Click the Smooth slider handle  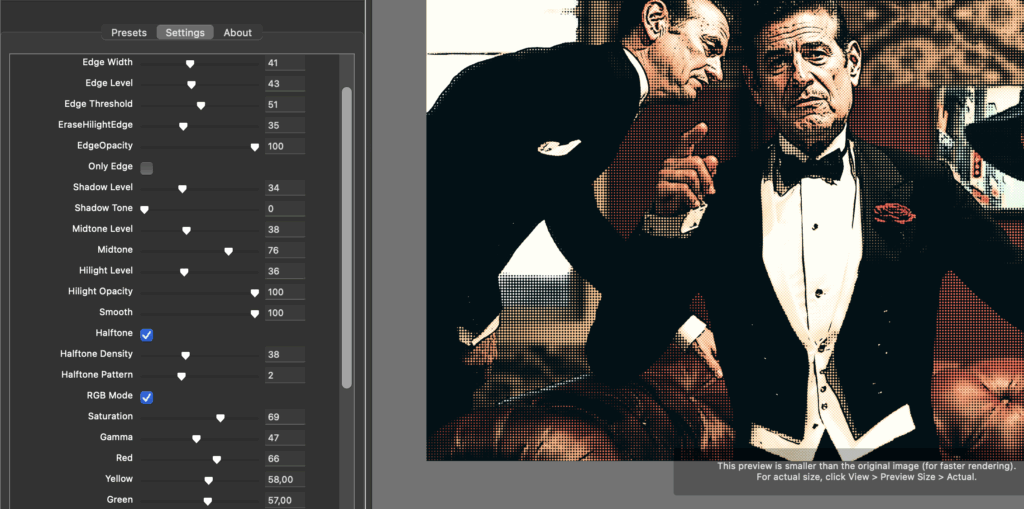254,313
